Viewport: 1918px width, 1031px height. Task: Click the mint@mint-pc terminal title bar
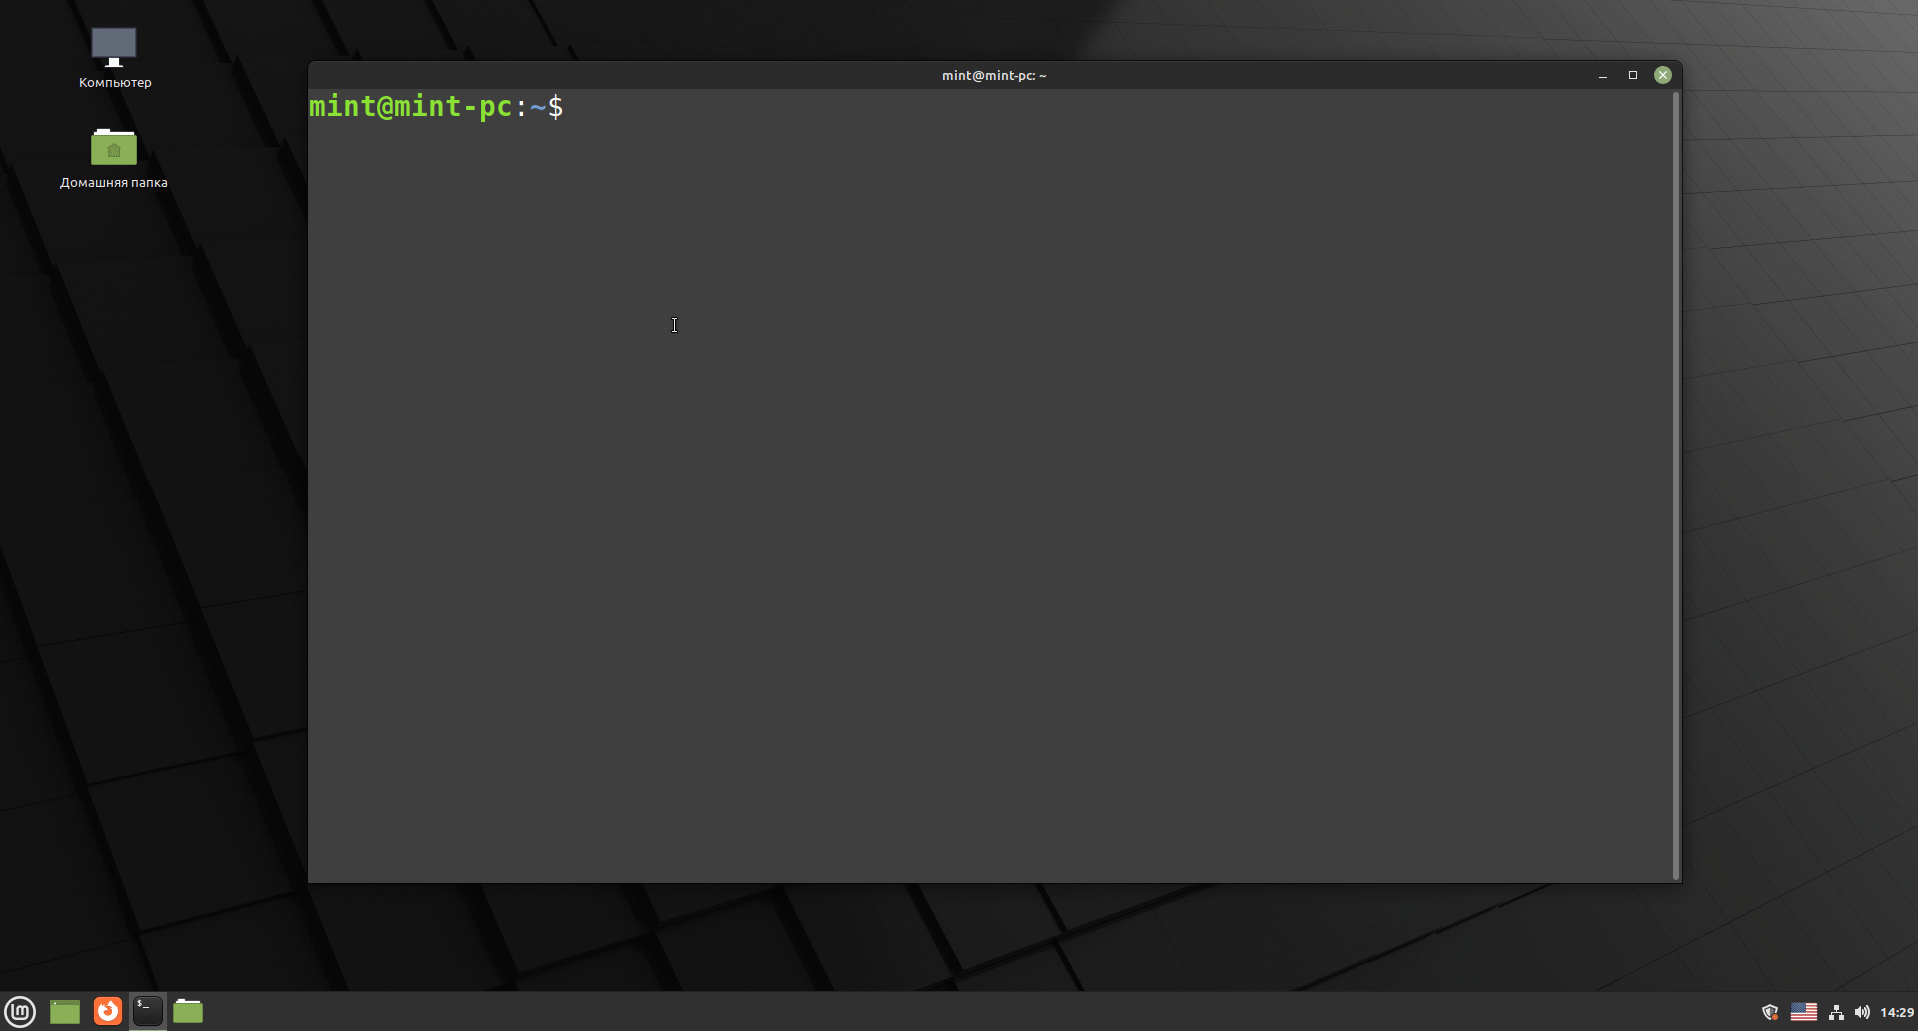click(994, 75)
